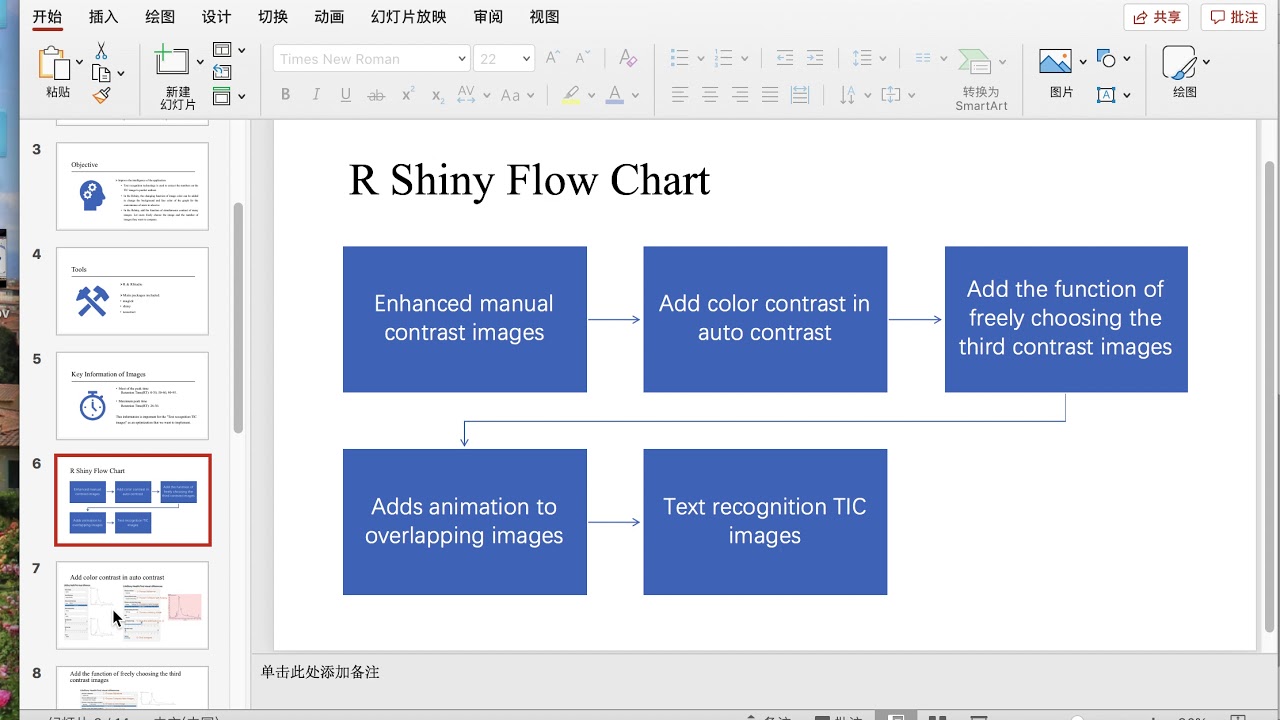
Task: Open the Times New Roman font dropdown
Action: click(x=371, y=59)
